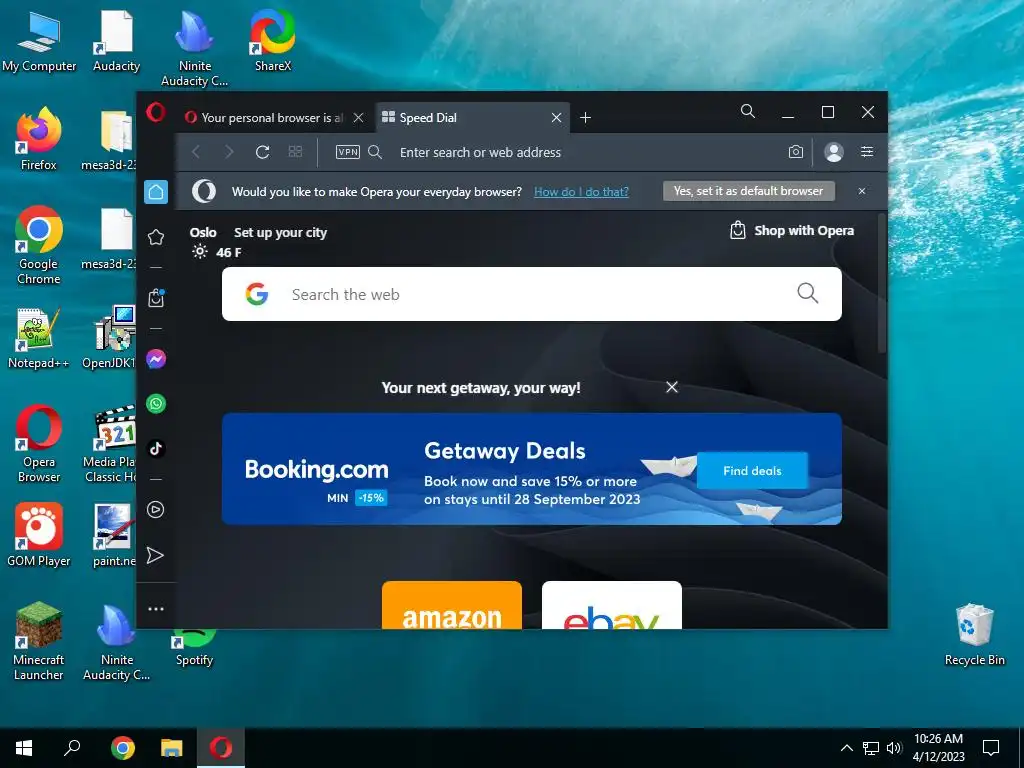Image resolution: width=1024 pixels, height=768 pixels.
Task: Select the GOM Player desktop shortcut
Action: (x=39, y=535)
